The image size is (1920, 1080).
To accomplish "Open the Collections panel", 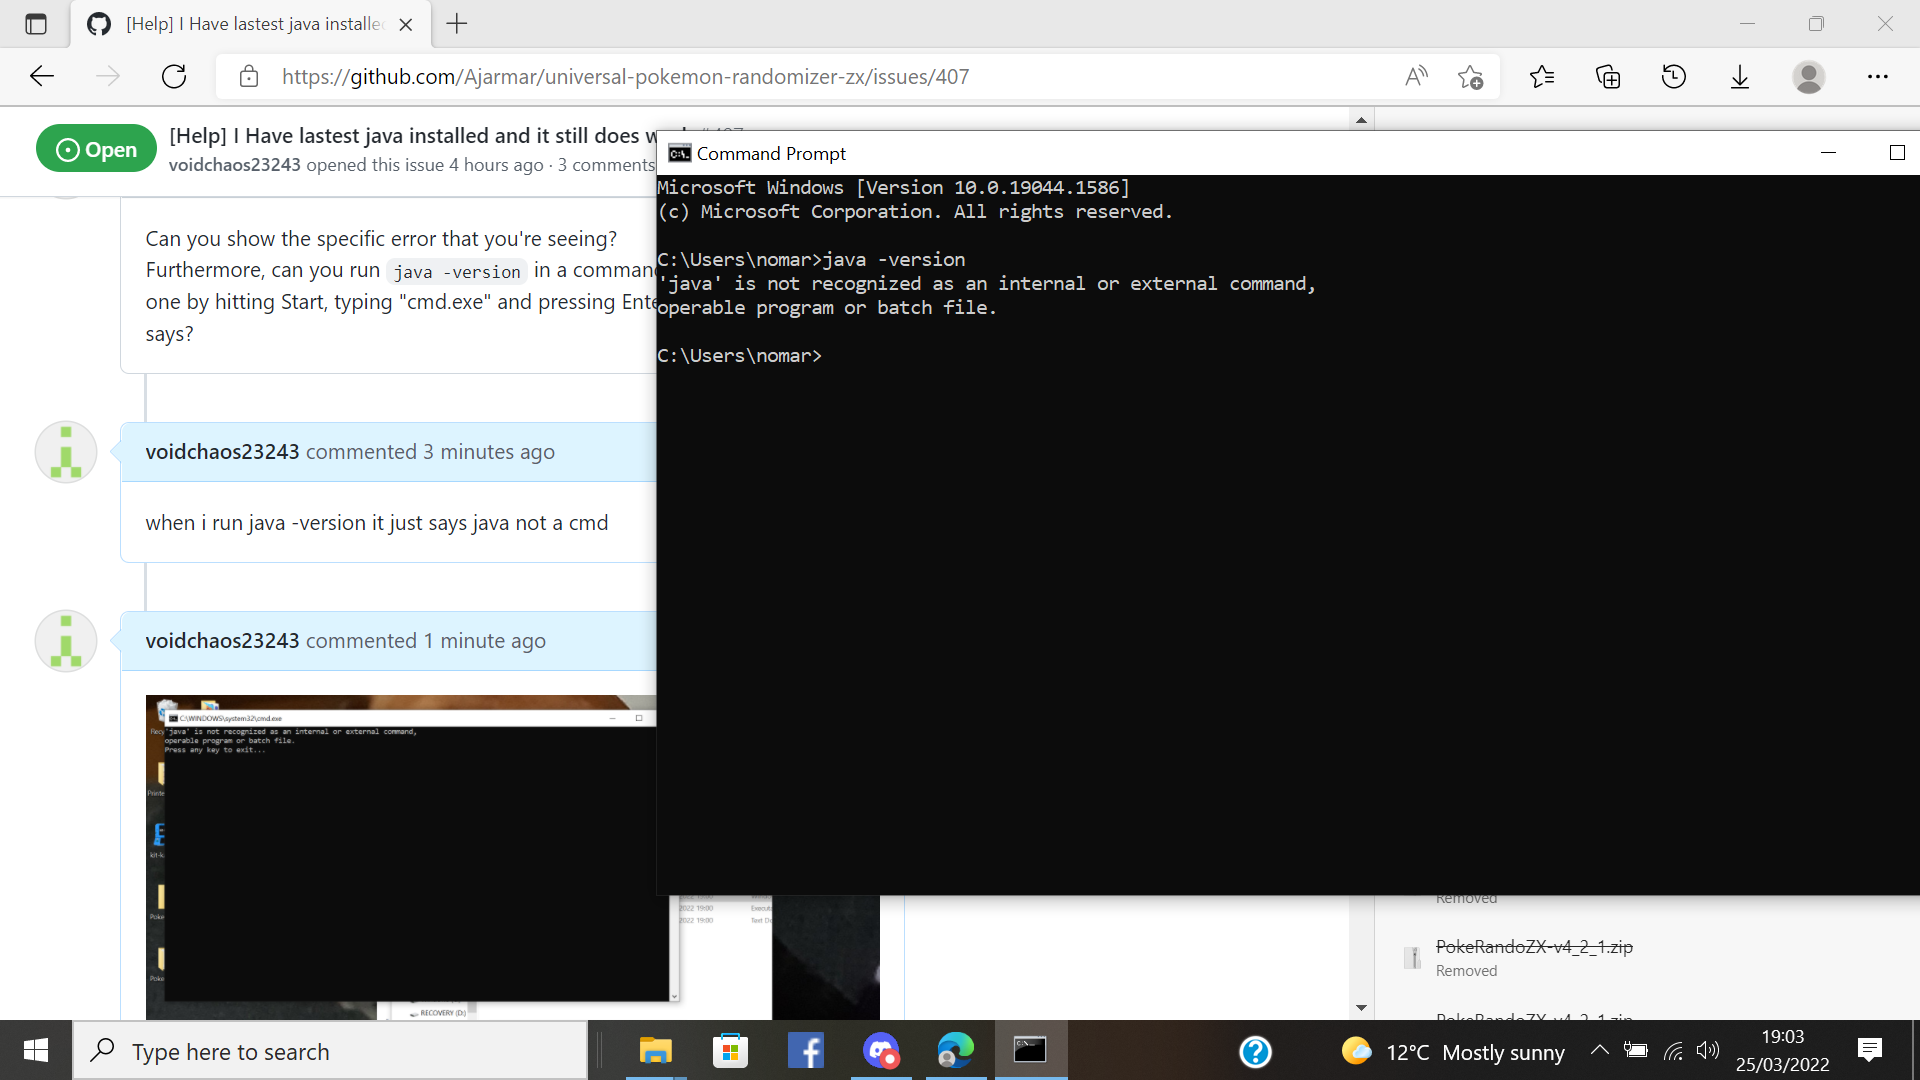I will pos(1608,76).
